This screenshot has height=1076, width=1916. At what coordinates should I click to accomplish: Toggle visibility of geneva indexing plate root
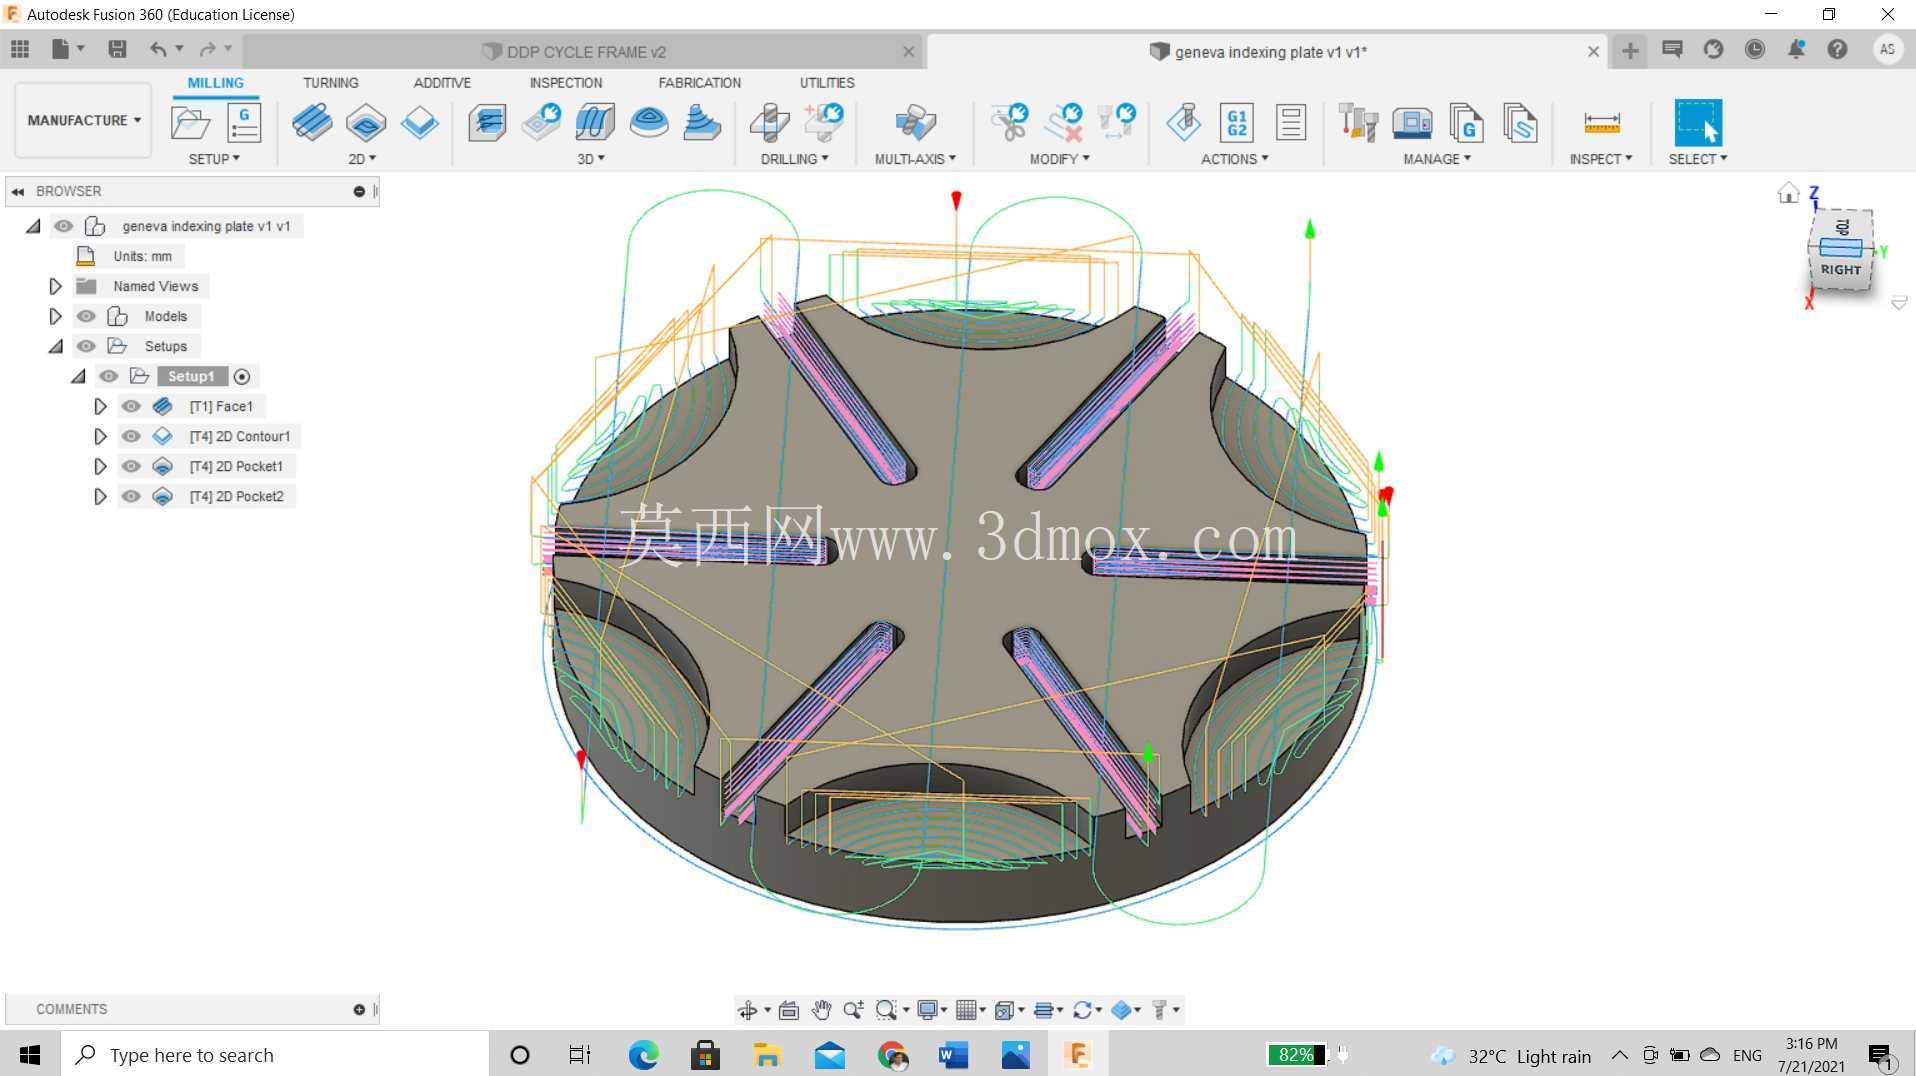64,226
